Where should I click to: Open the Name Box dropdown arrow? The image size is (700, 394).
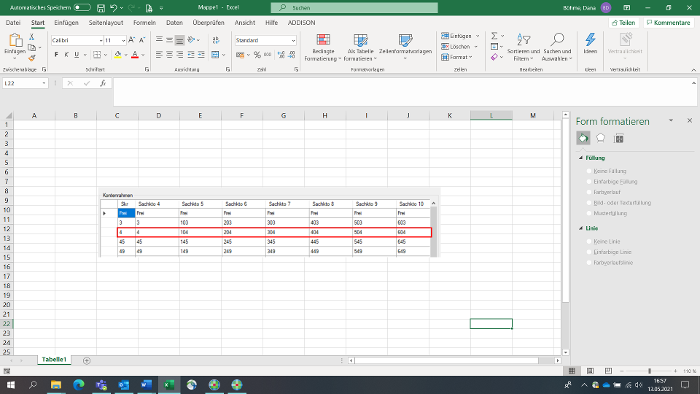point(44,83)
